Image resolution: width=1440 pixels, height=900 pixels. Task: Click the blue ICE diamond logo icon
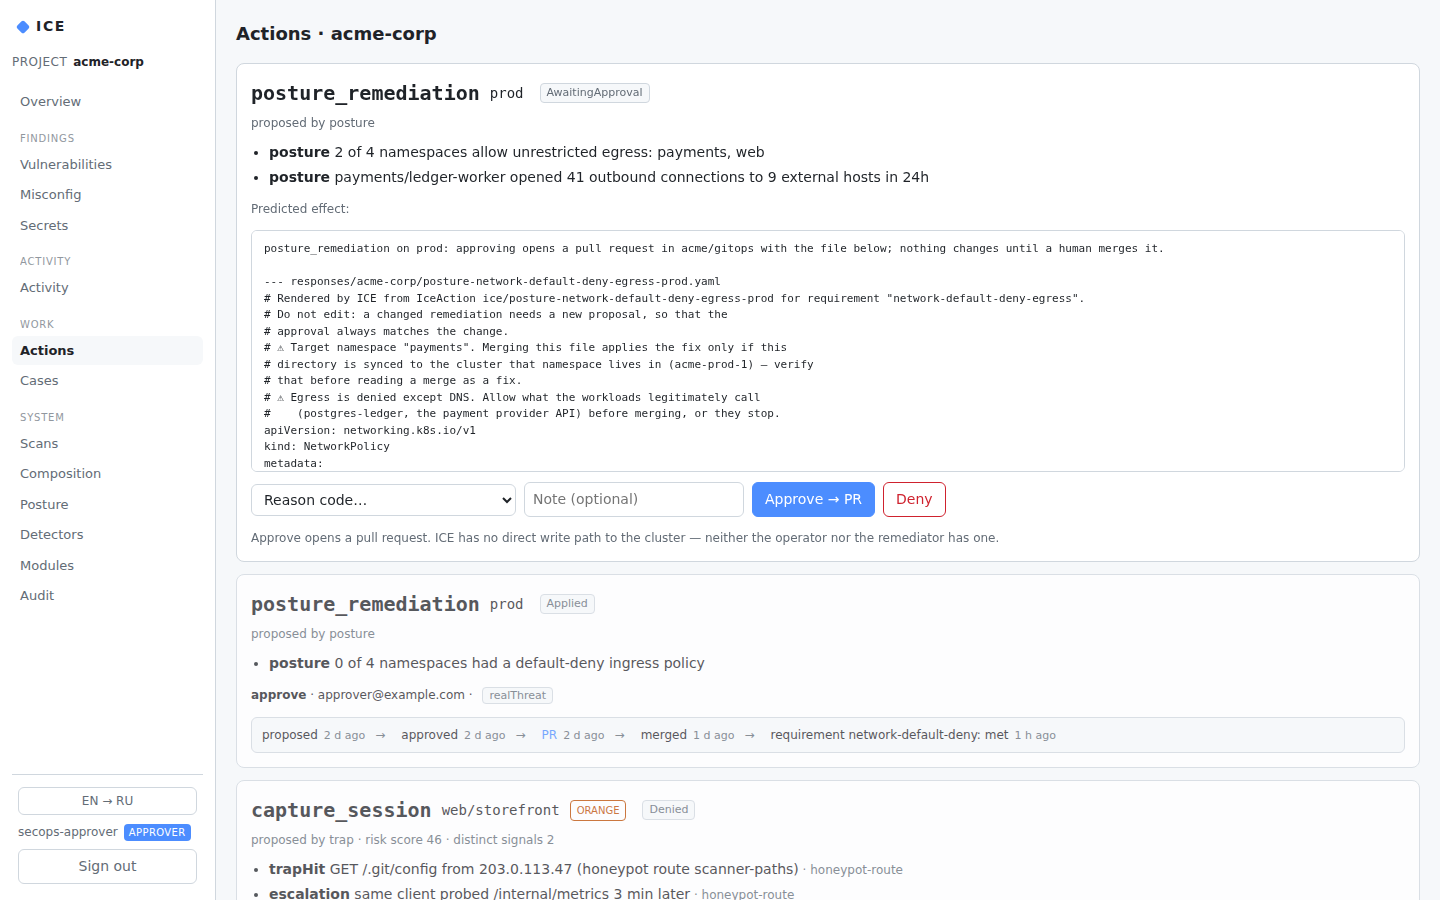click(23, 27)
